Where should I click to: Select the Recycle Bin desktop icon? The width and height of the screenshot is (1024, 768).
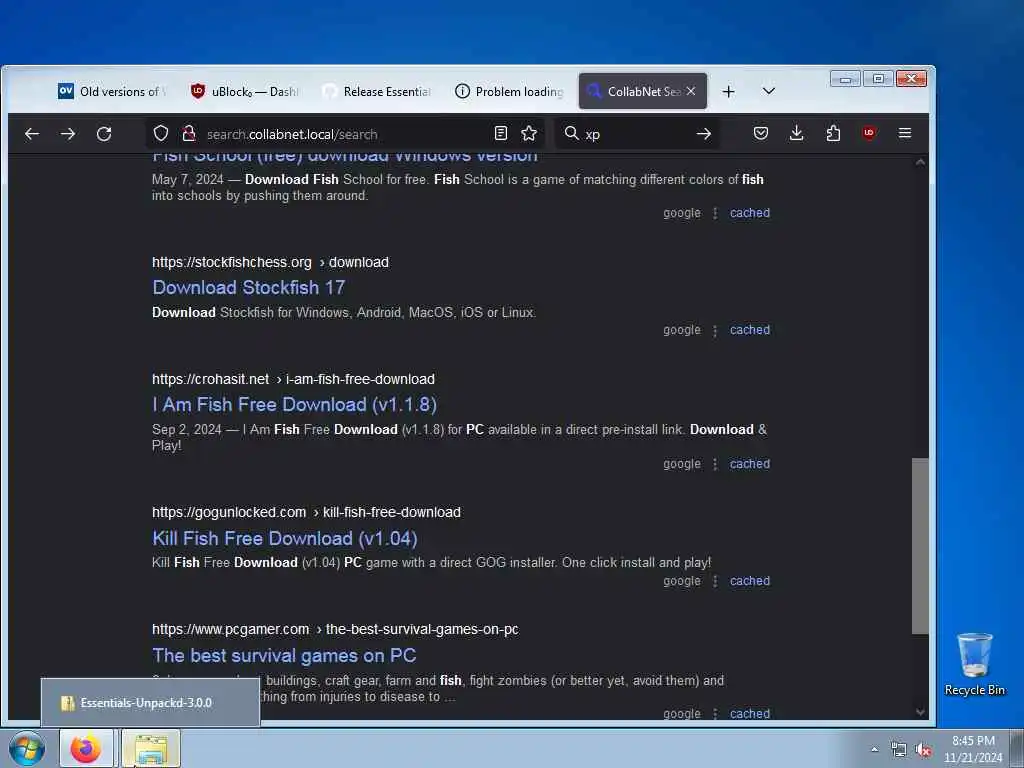pyautogui.click(x=974, y=664)
